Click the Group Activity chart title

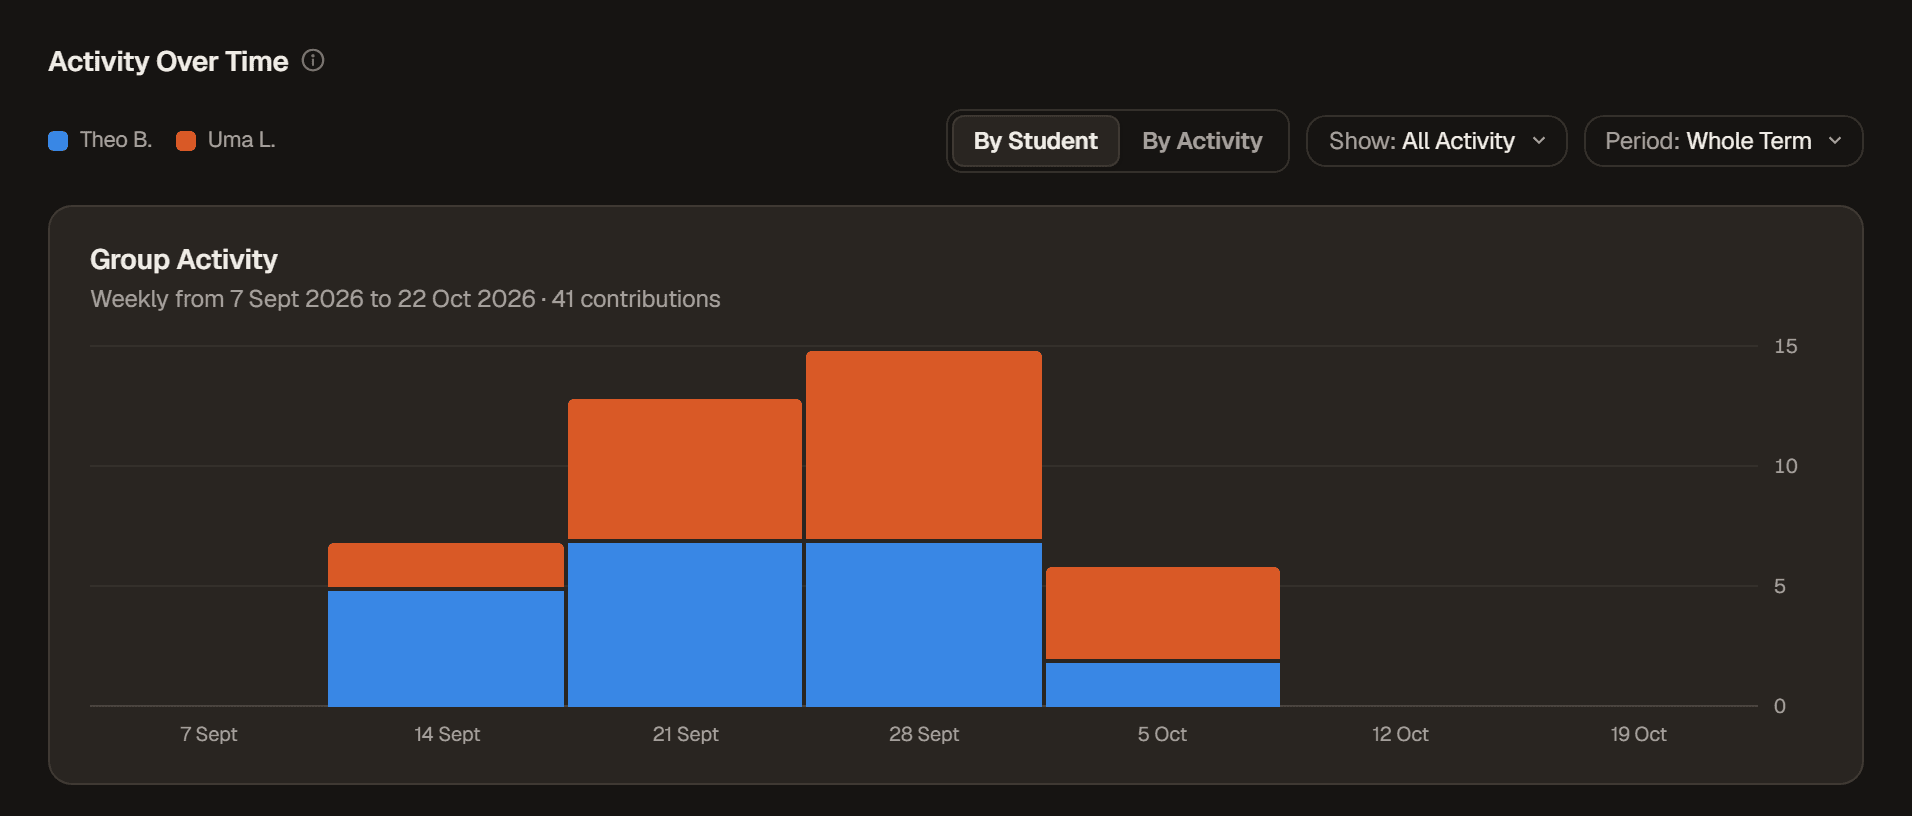click(x=184, y=259)
